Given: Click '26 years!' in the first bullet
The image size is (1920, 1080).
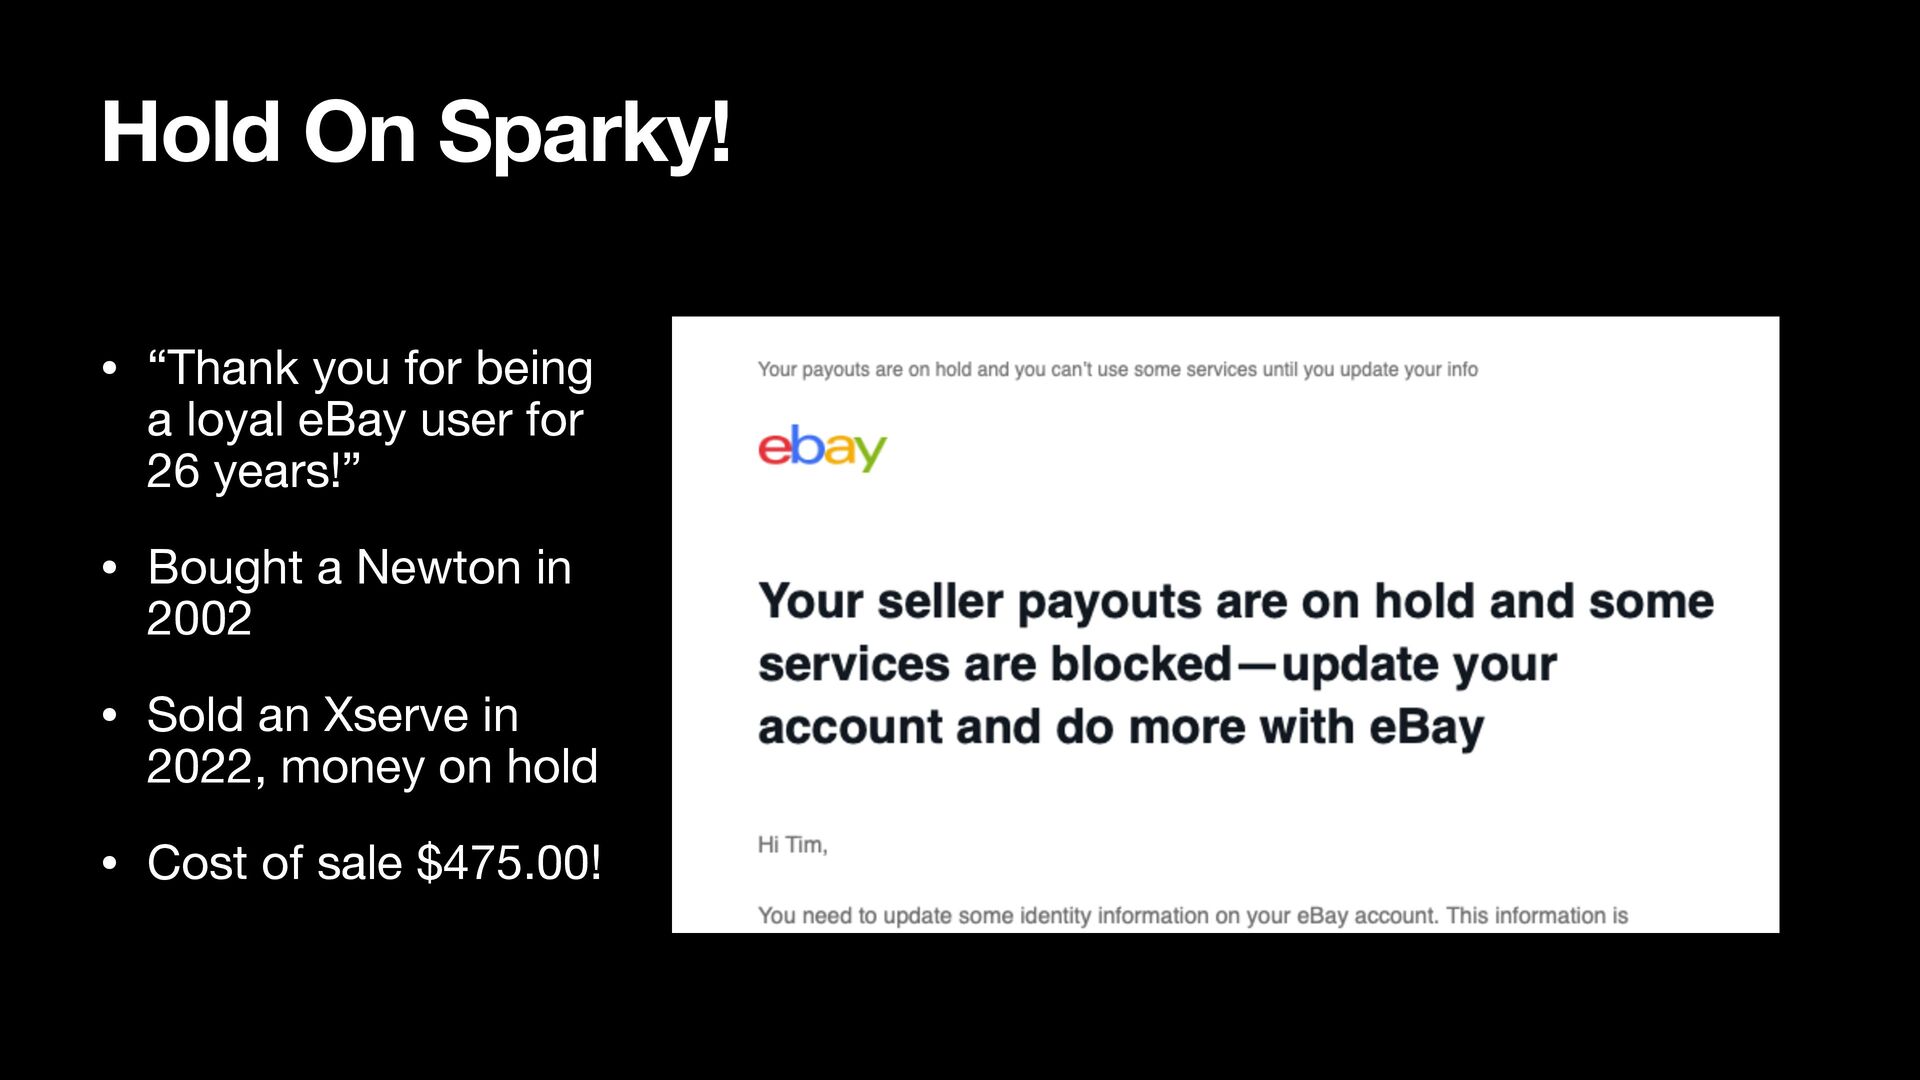Looking at the screenshot, I should (252, 472).
